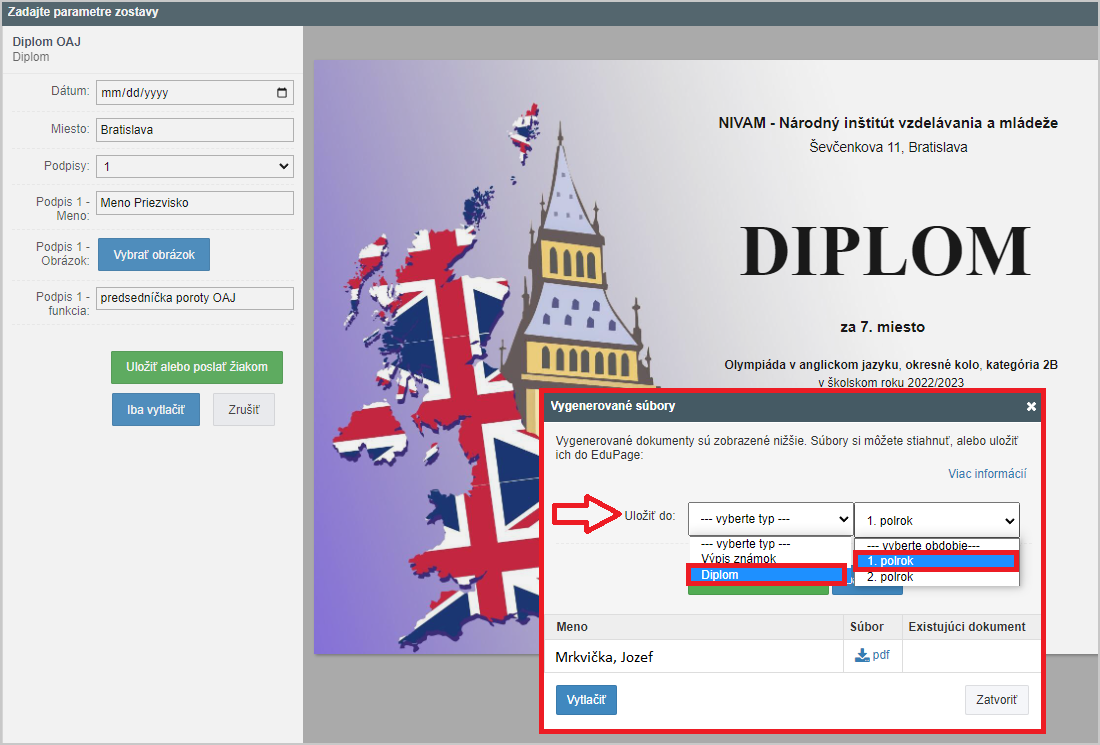1100x745 pixels.
Task: Select Výpis známok option
Action: pyautogui.click(x=739, y=559)
